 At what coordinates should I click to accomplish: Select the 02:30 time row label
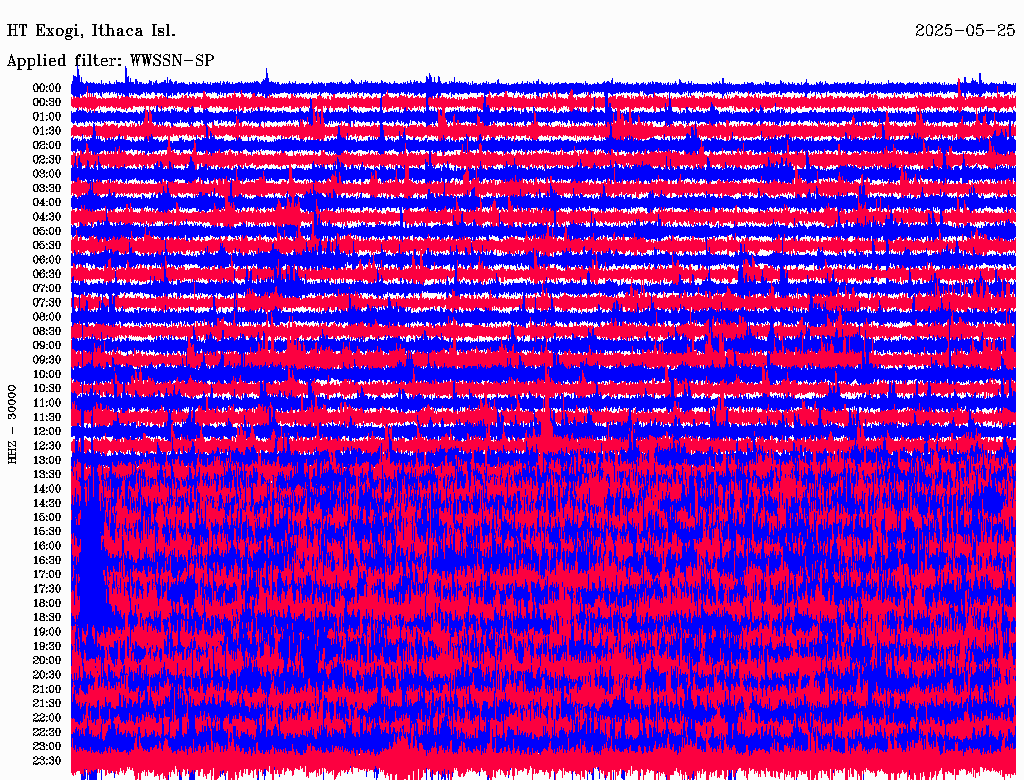[x=47, y=160]
